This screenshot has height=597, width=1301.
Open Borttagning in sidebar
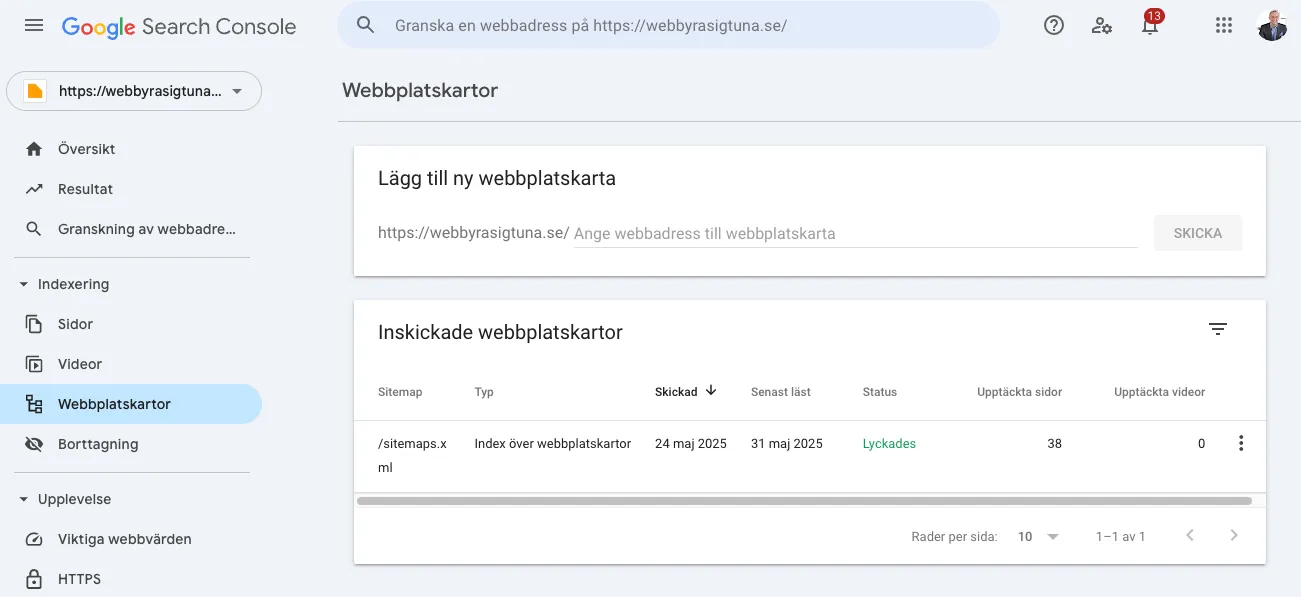130,444
